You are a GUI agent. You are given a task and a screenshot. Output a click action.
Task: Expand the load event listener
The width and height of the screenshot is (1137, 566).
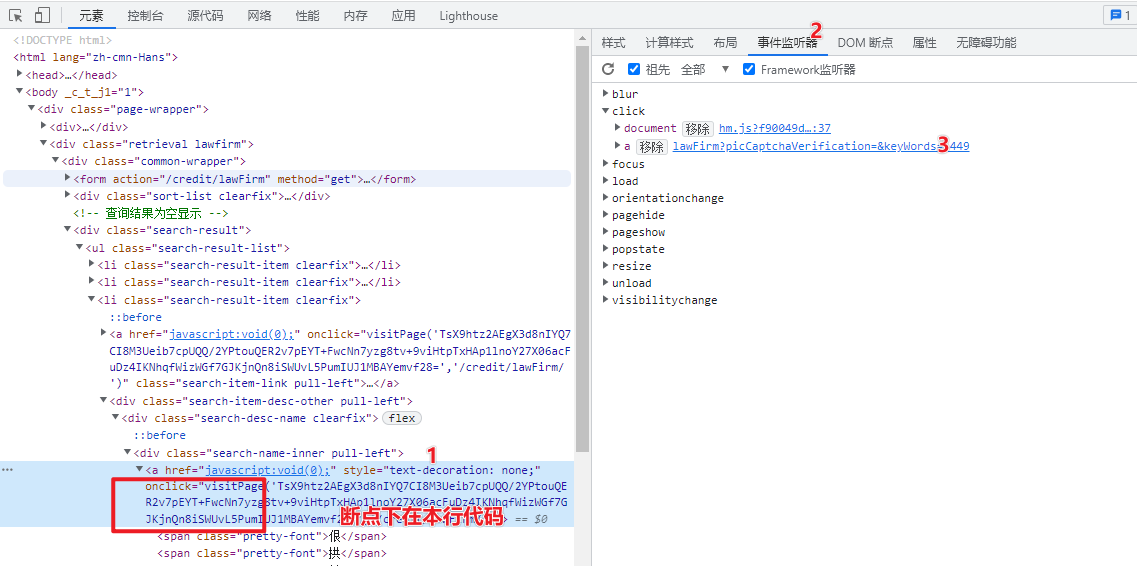click(605, 181)
